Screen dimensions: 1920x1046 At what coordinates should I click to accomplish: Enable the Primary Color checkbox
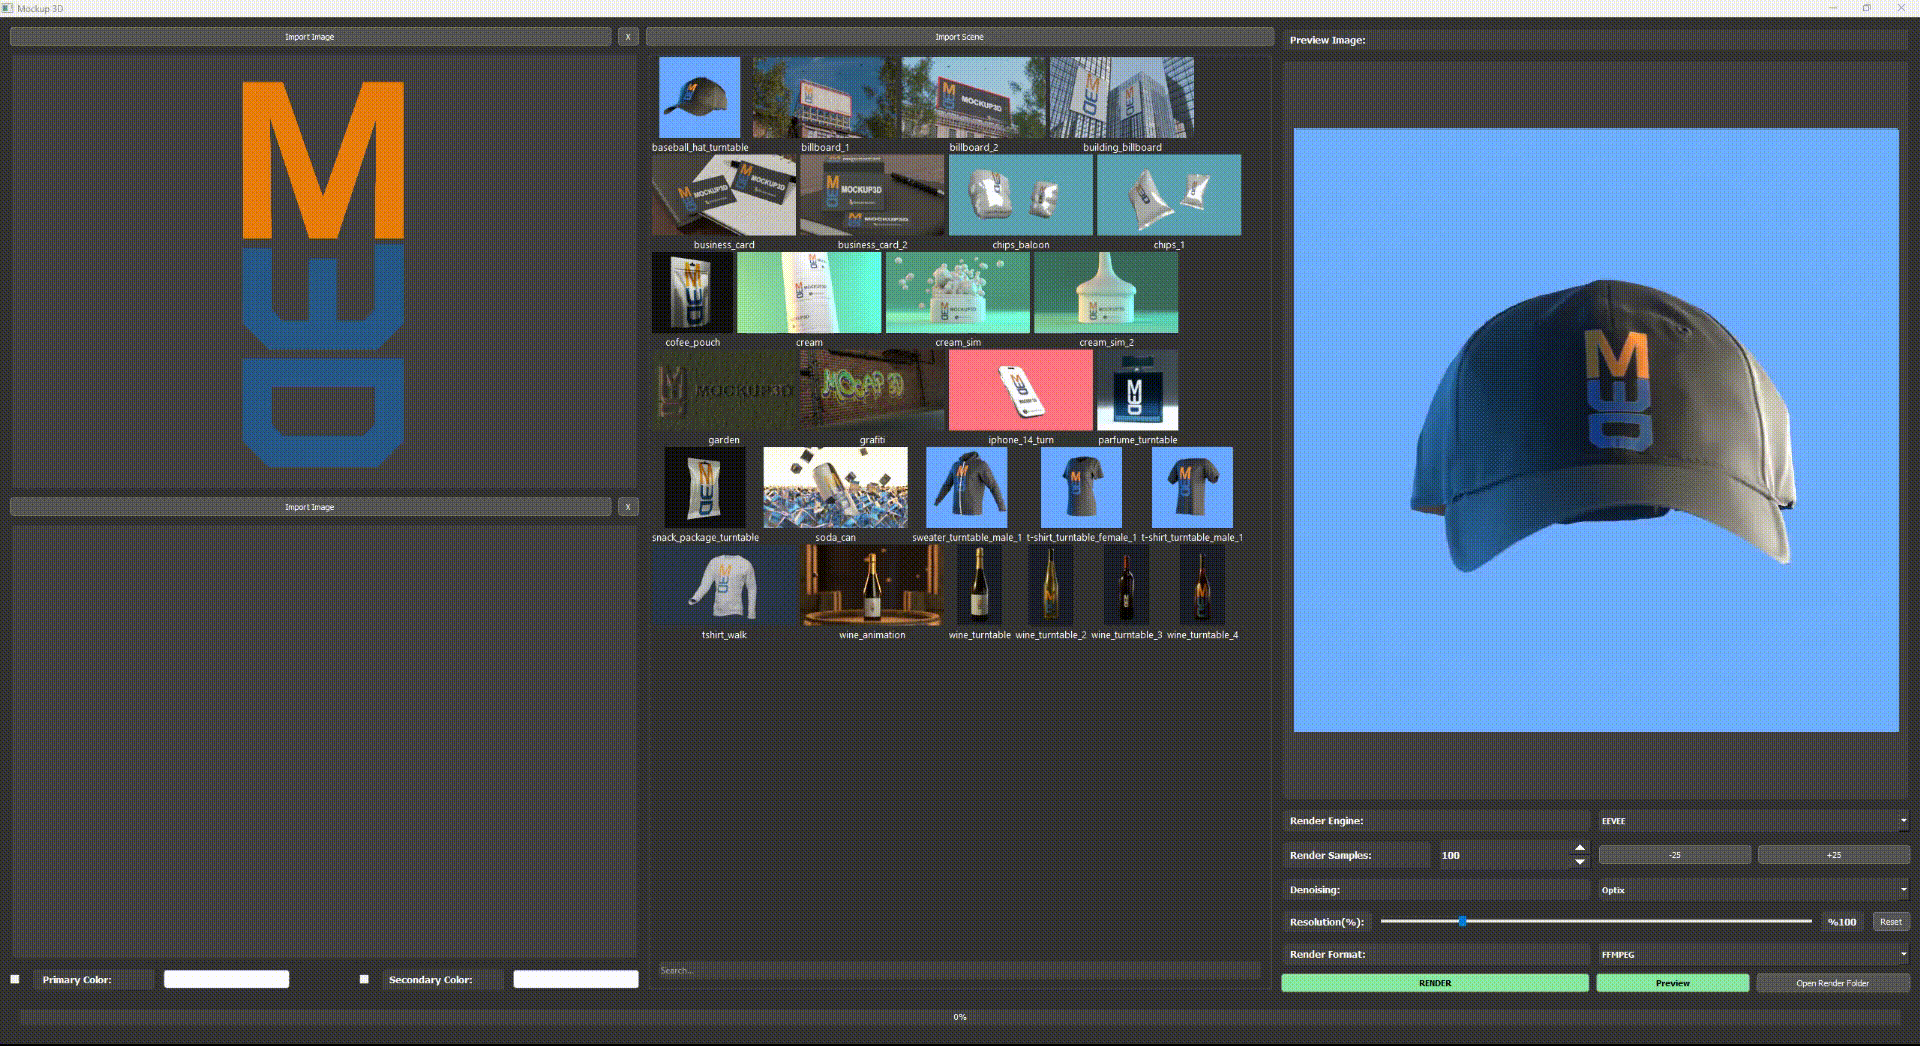15,979
